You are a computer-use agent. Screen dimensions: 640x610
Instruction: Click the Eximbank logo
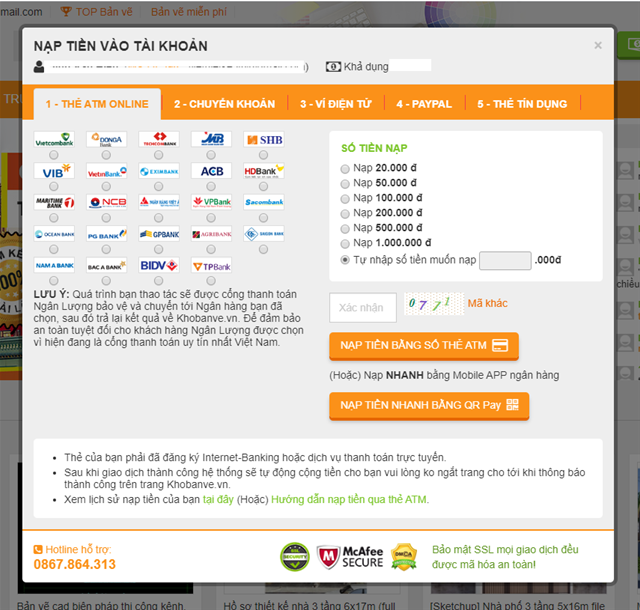pos(159,171)
